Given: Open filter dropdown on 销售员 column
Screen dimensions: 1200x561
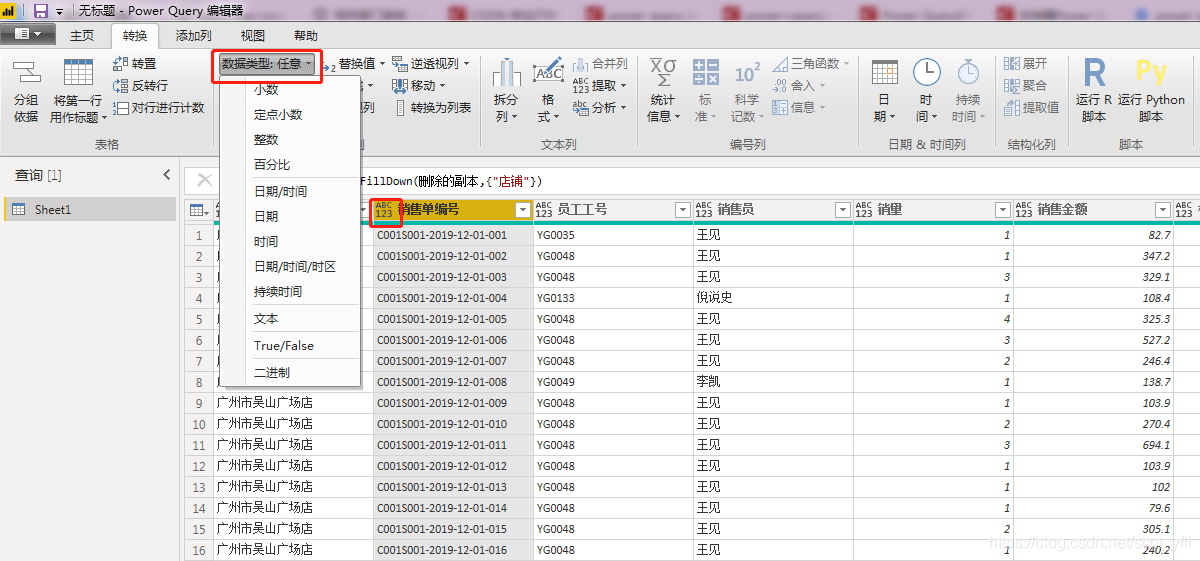Looking at the screenshot, I should click(843, 210).
